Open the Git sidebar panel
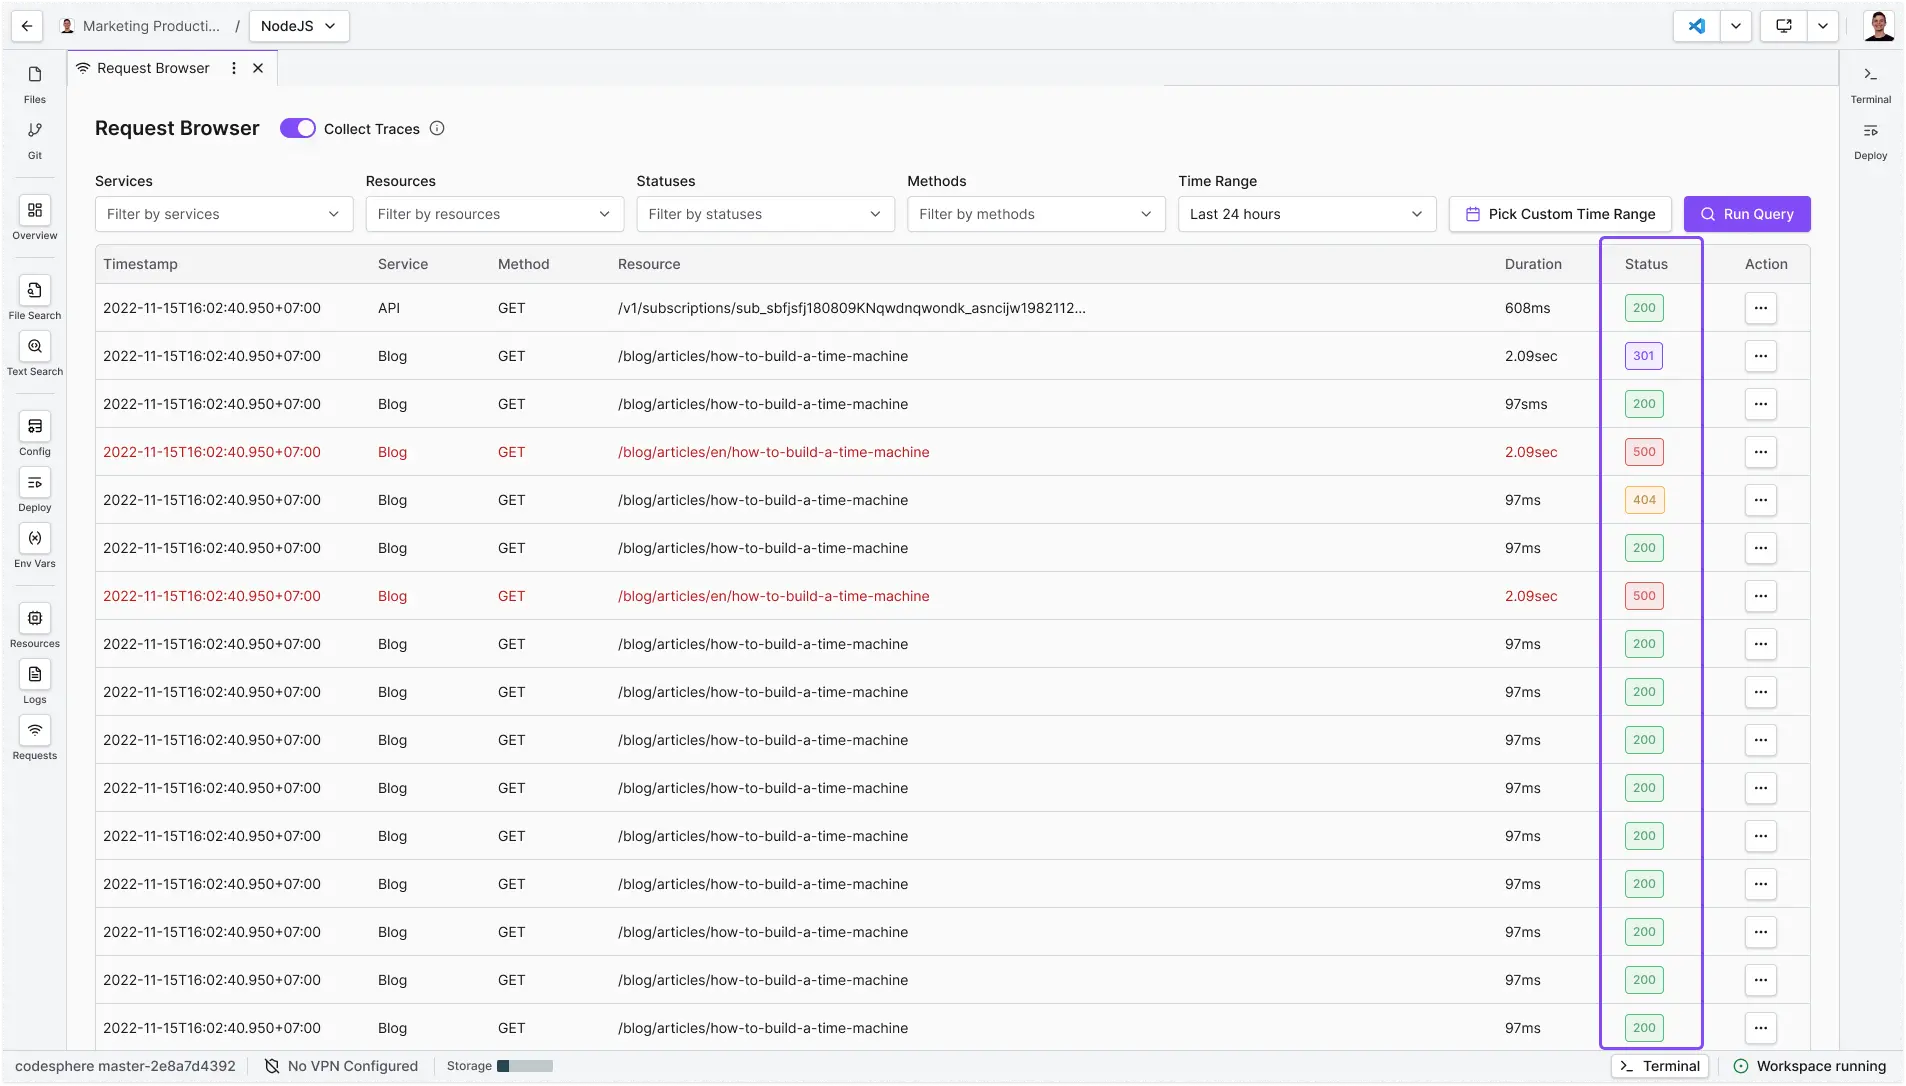Viewport: 1906px width, 1086px height. tap(35, 140)
